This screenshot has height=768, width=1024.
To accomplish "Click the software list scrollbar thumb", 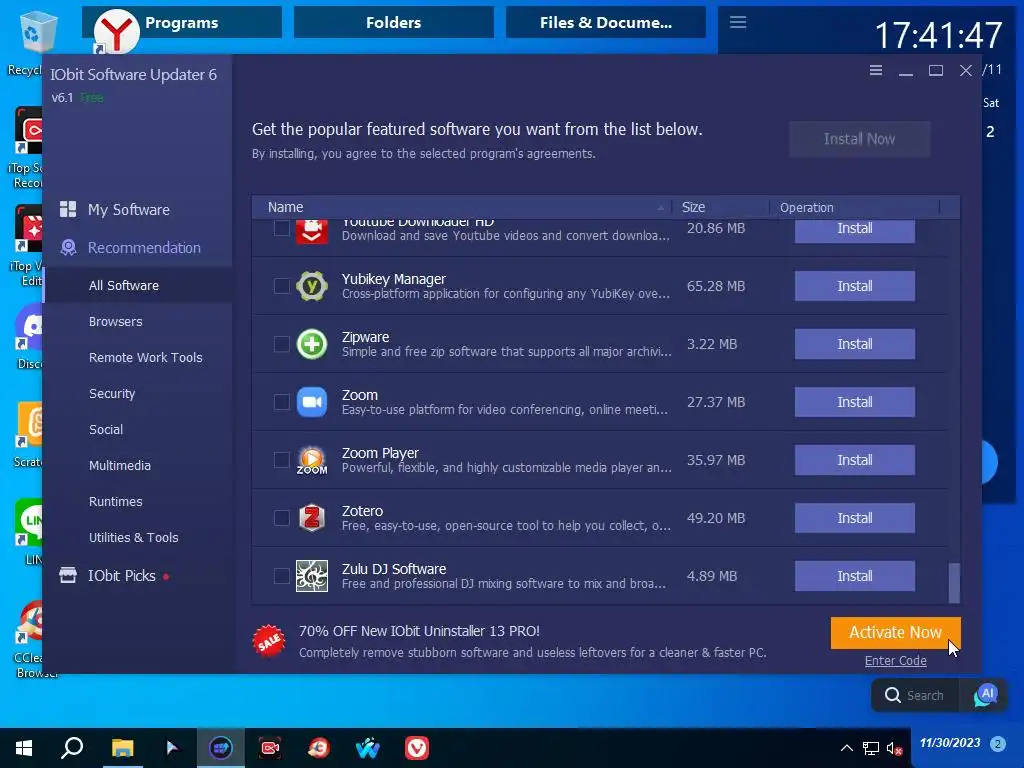I will tap(954, 583).
